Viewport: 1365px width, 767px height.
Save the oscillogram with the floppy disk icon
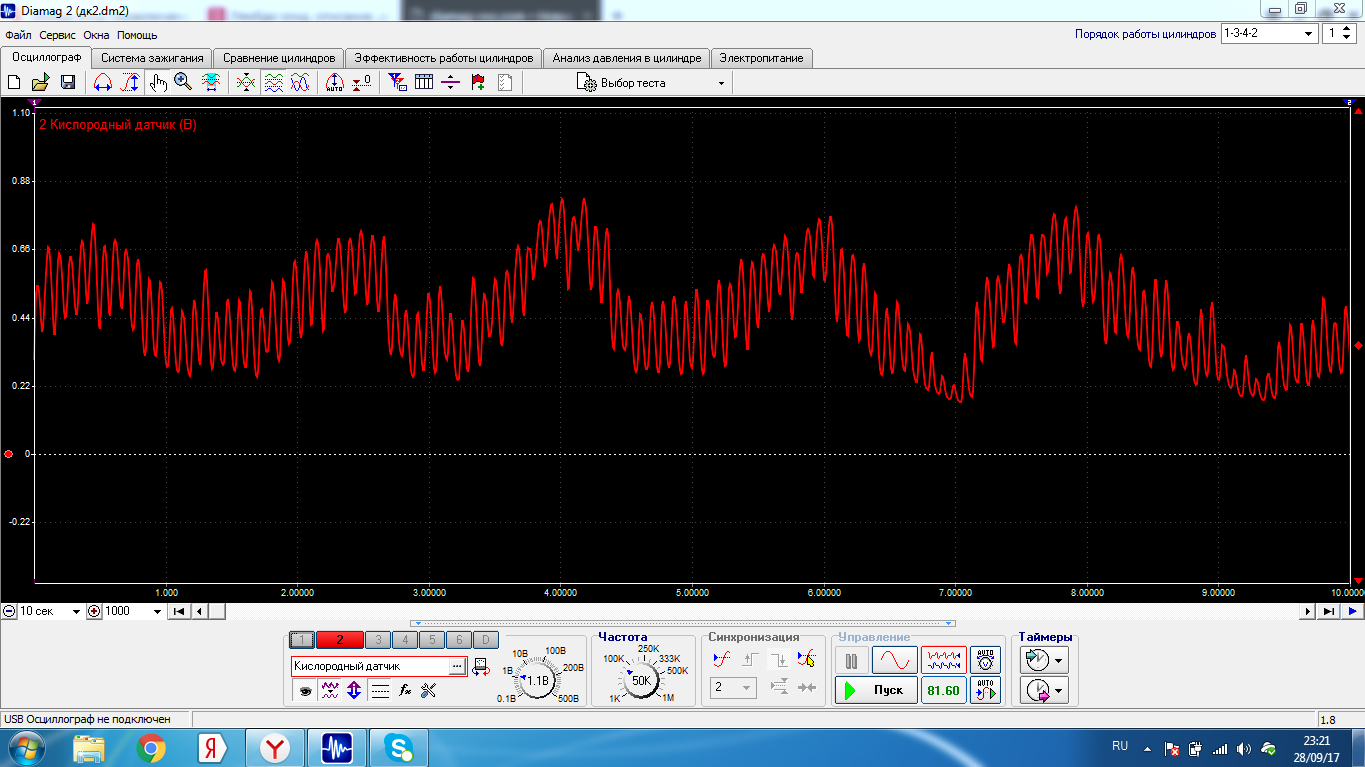point(68,83)
